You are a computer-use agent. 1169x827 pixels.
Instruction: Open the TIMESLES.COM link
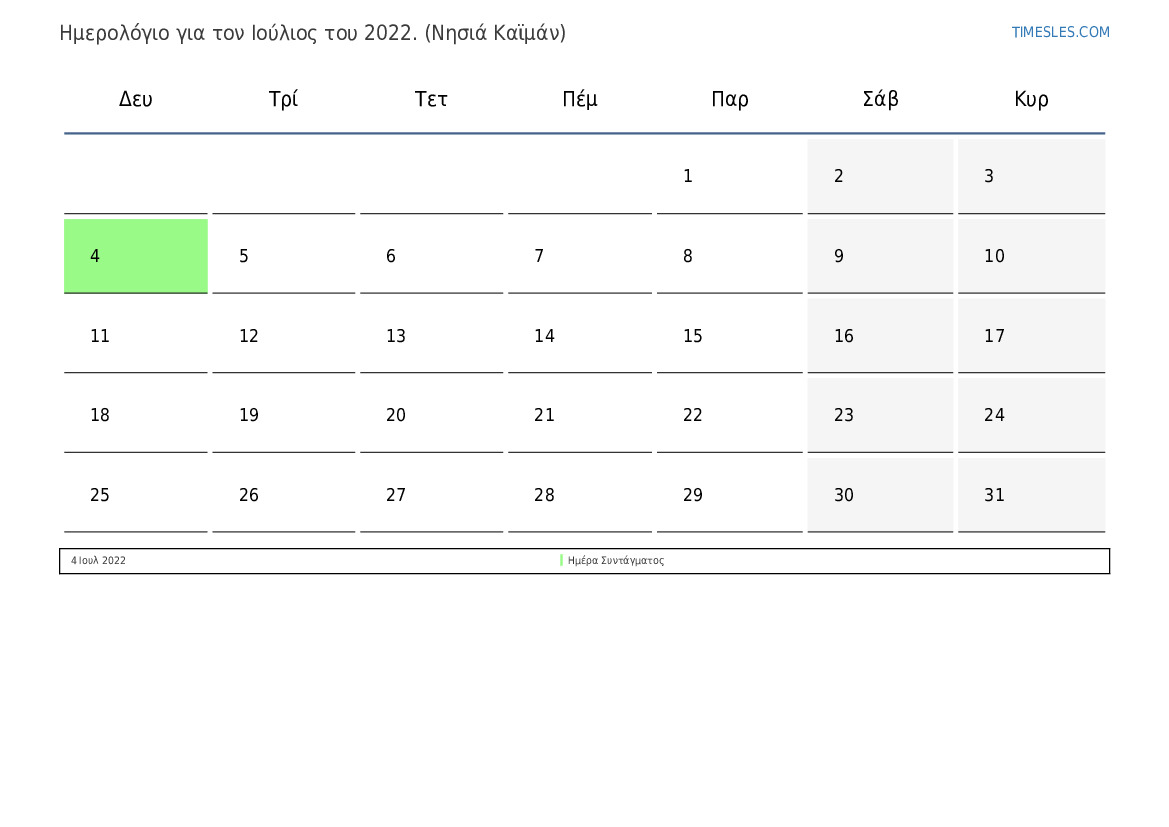1060,32
